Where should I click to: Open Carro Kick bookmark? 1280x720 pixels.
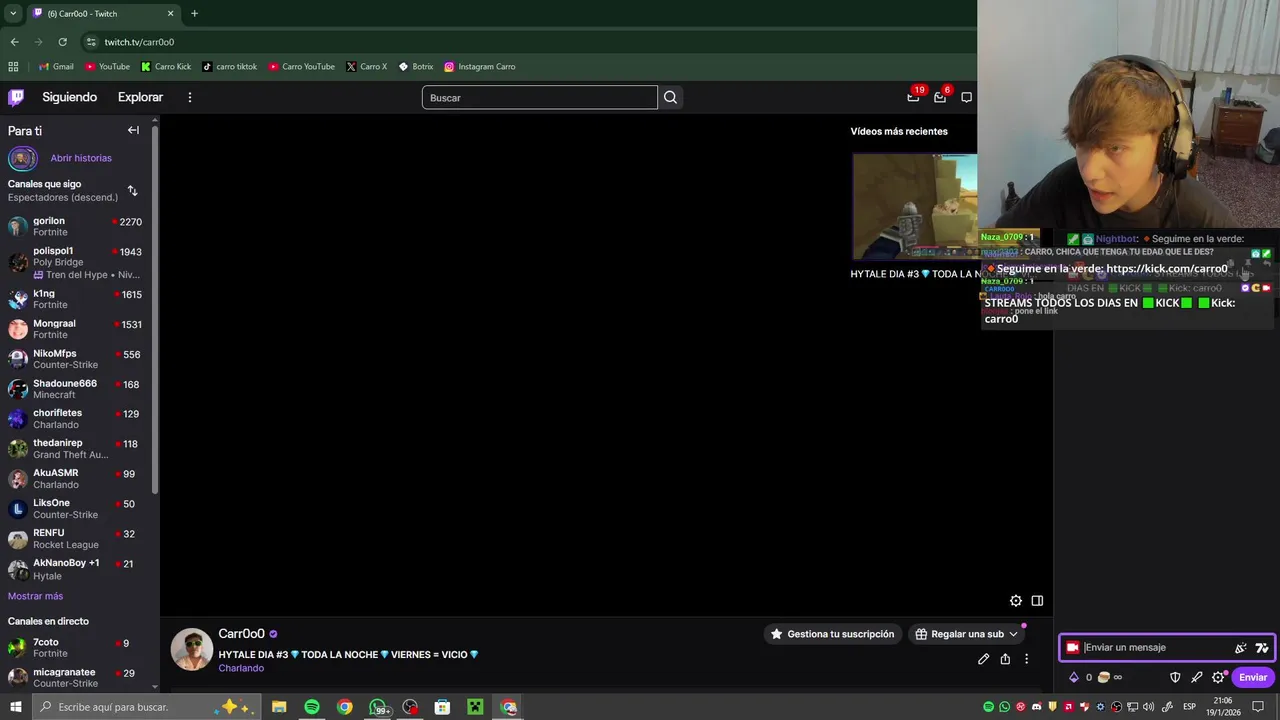[x=166, y=67]
